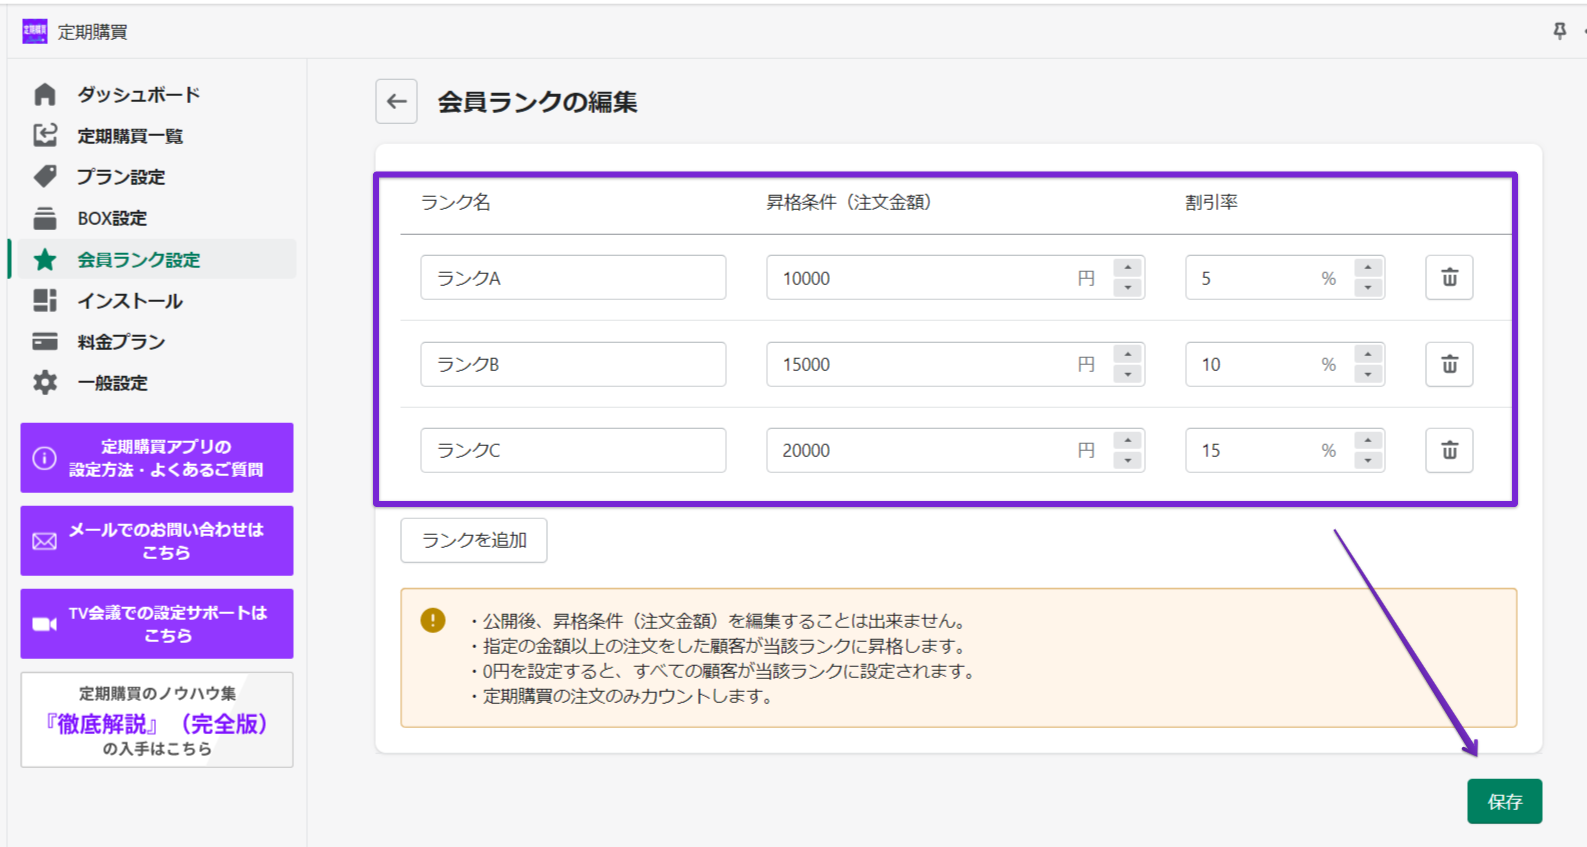Screen dimensions: 1587x847
Task: Go to BOX設定 menu item
Action: 112,218
